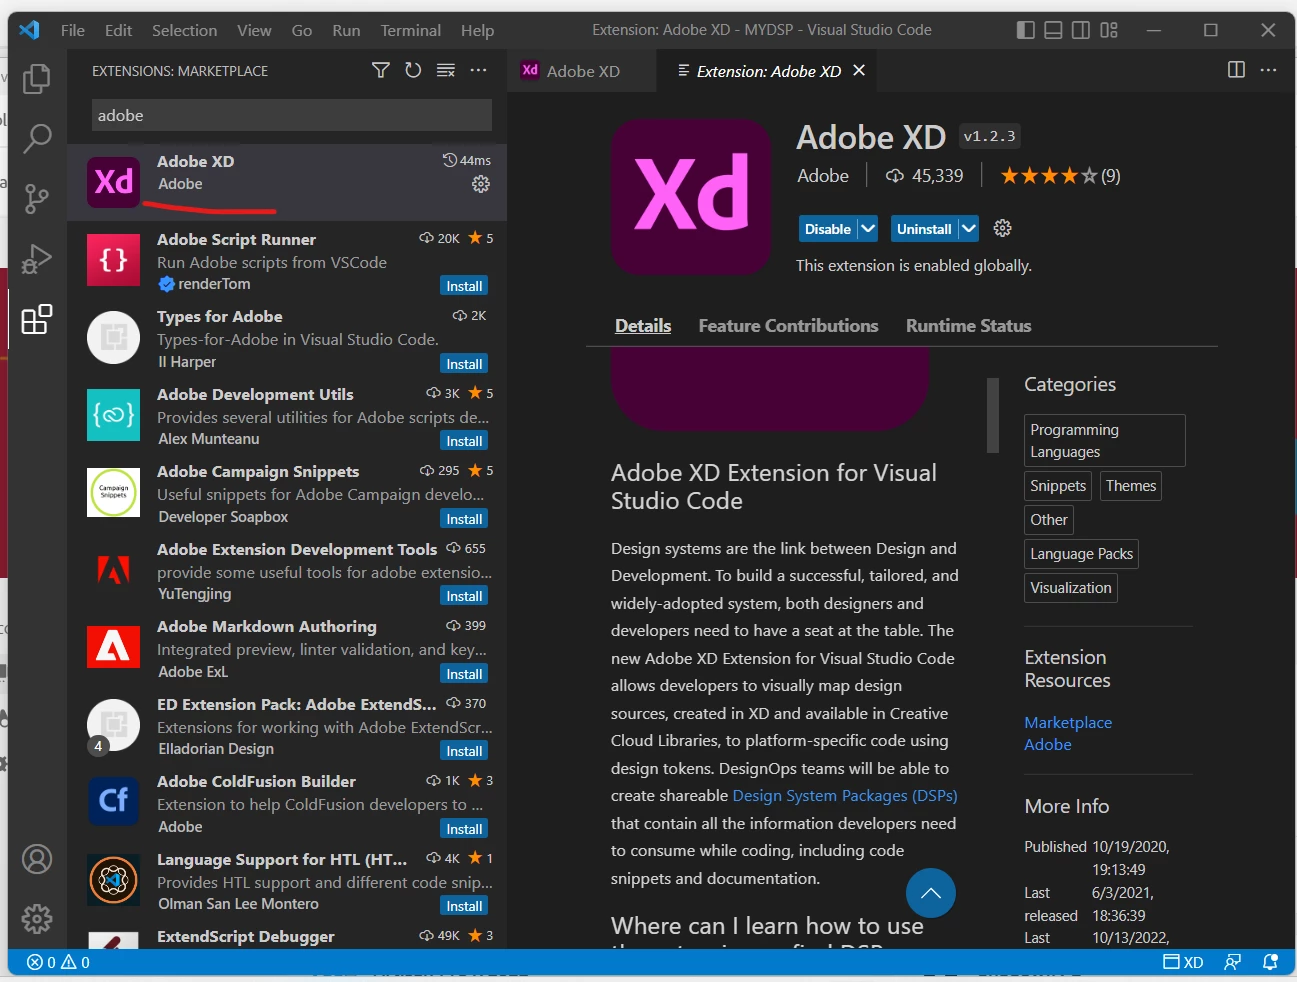The height and width of the screenshot is (982, 1297).
Task: Open the Design System Packages (DSPs) link
Action: 845,796
